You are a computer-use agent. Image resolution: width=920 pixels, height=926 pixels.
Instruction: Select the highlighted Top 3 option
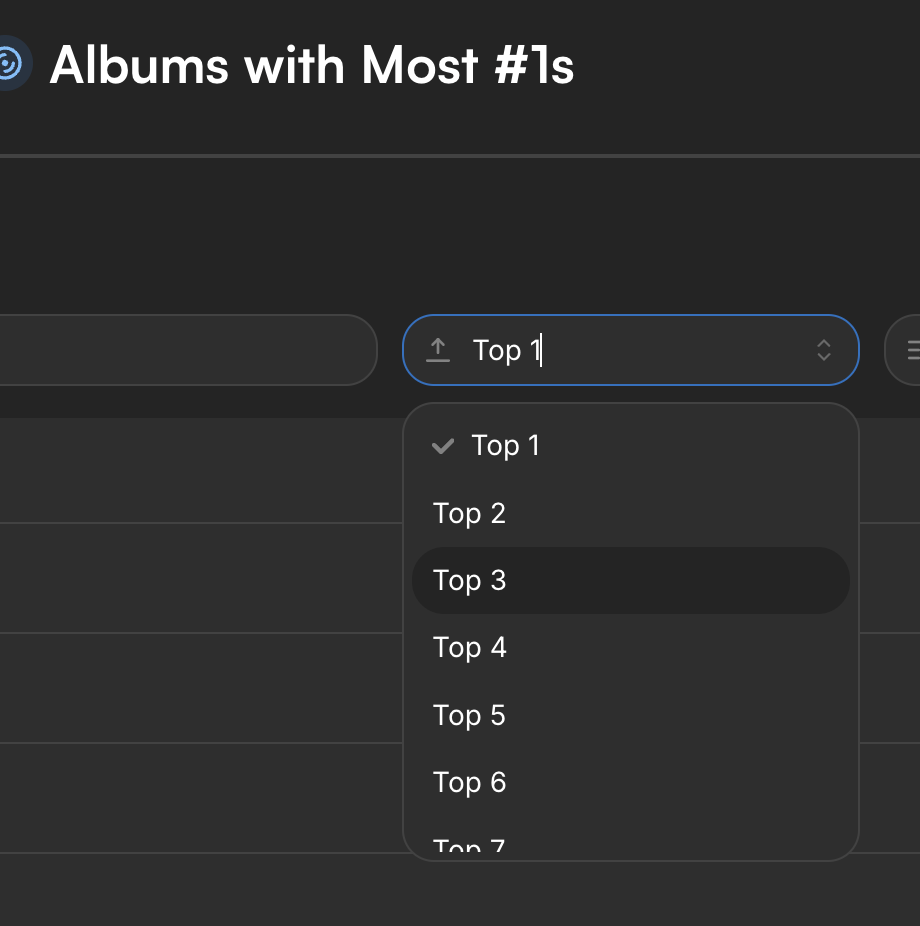click(x=631, y=581)
